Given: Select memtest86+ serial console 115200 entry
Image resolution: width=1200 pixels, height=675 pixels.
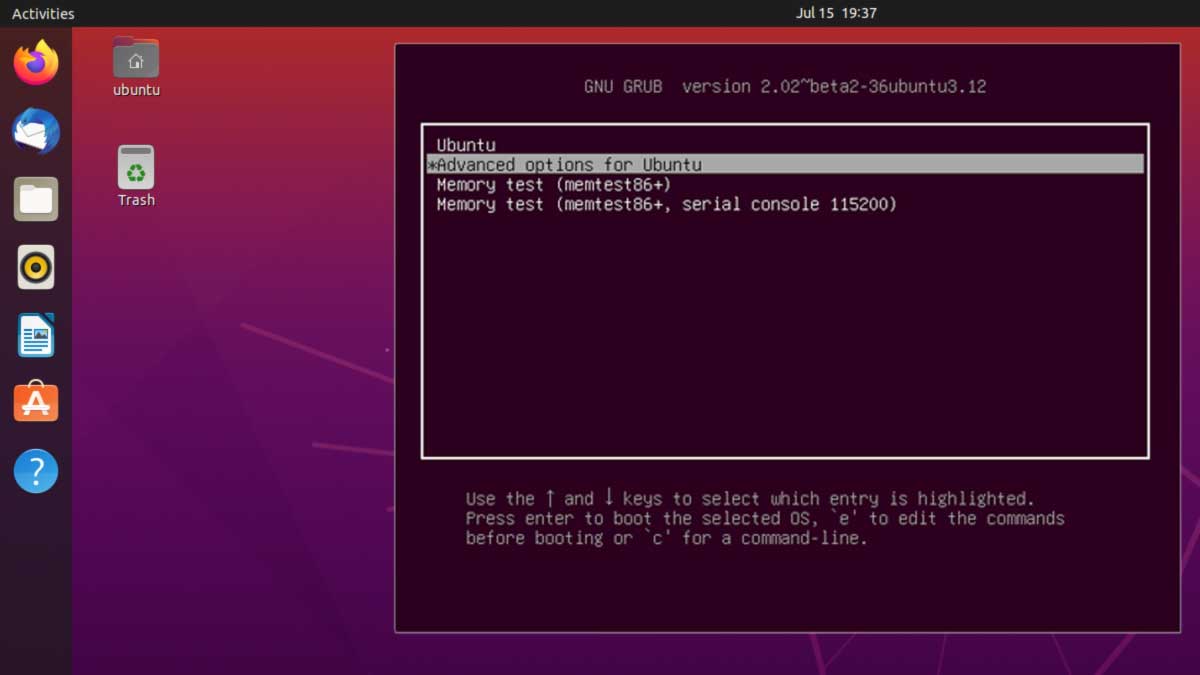Looking at the screenshot, I should [x=784, y=204].
